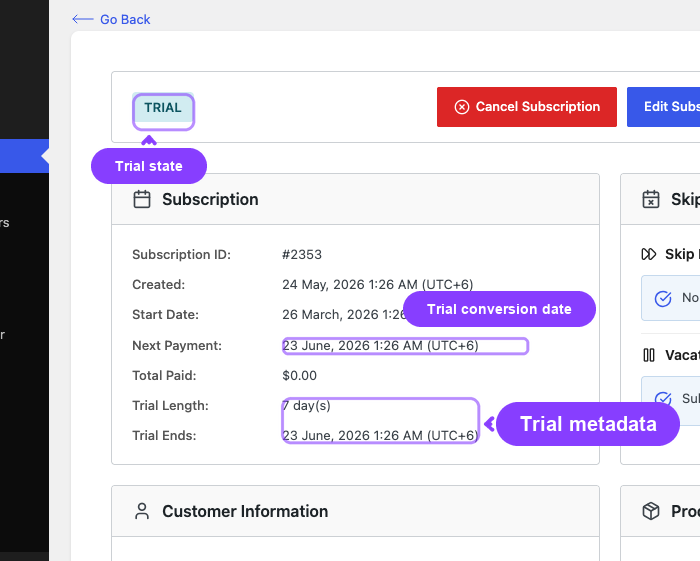Select the highlighted blue sidebar menu item
Viewport: 700px width, 561px height.
click(24, 156)
